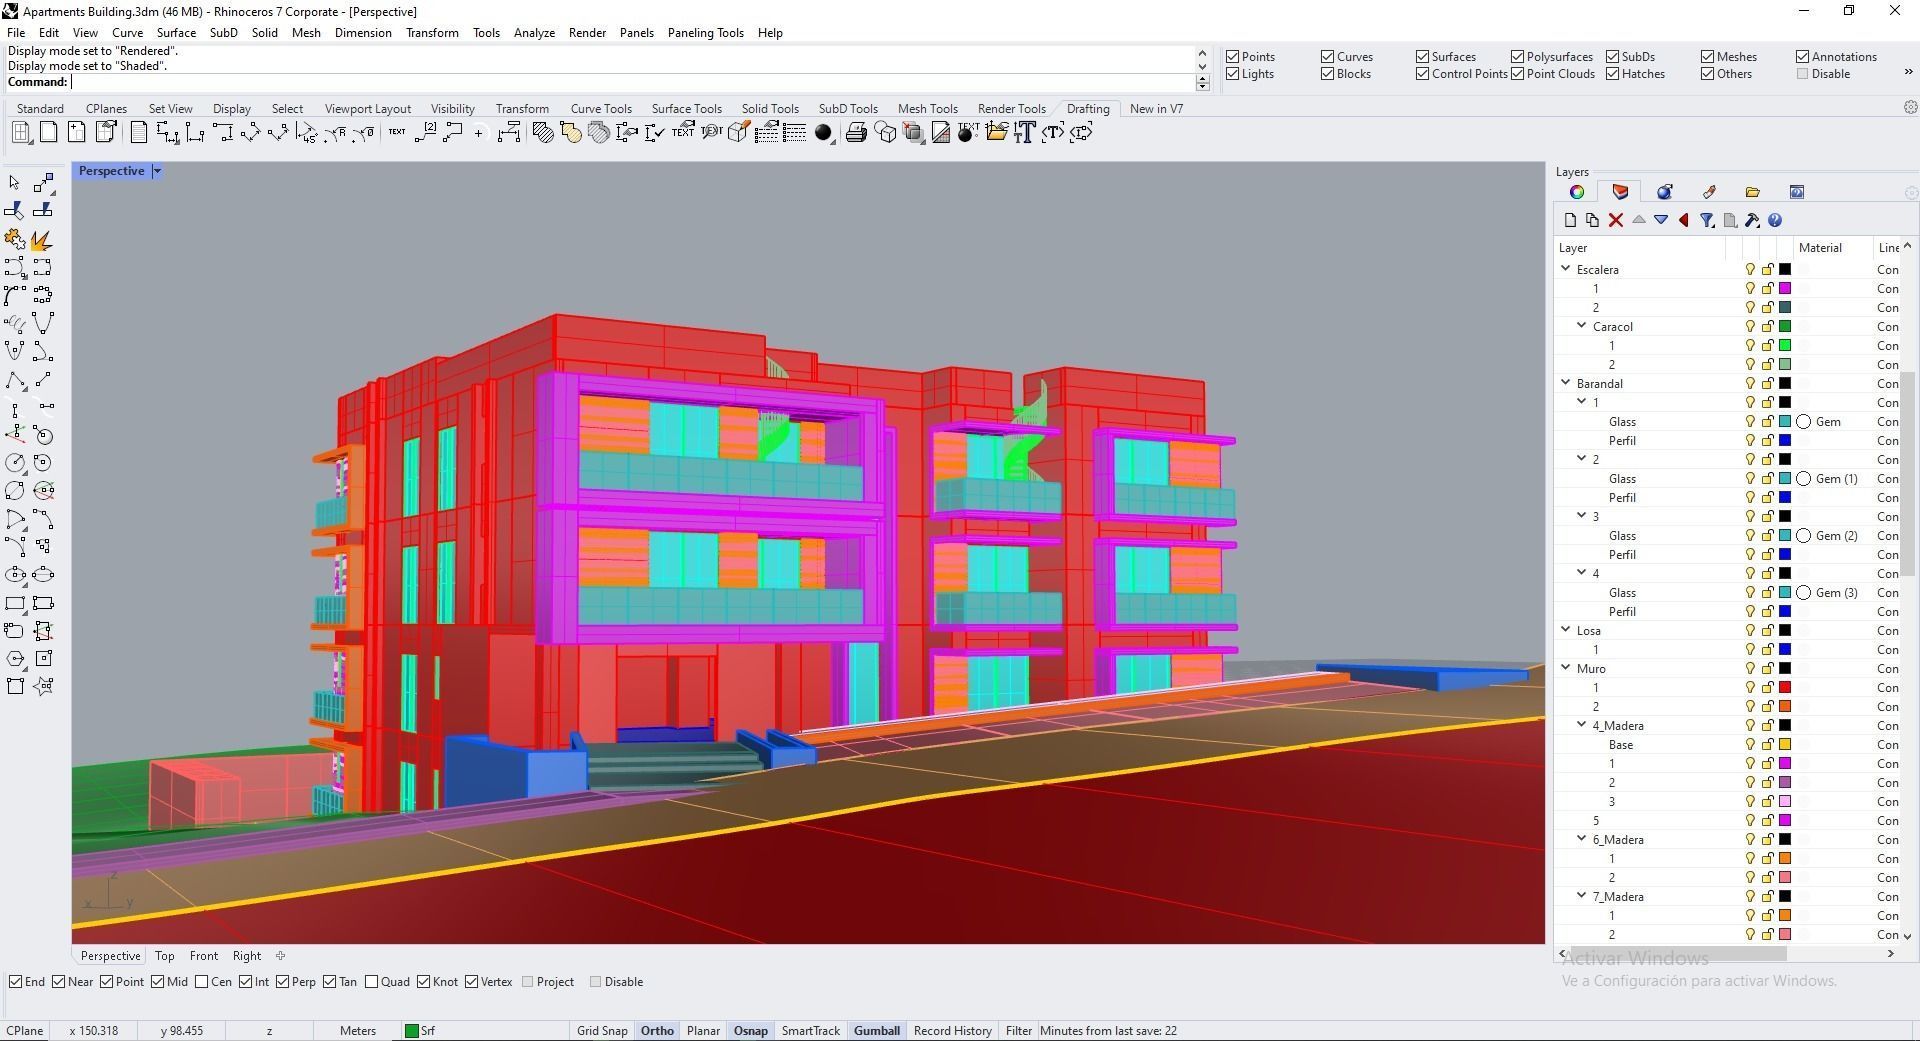Screen dimensions: 1920x1041
Task: Select the Angle Dimension tool
Action: [x=306, y=132]
